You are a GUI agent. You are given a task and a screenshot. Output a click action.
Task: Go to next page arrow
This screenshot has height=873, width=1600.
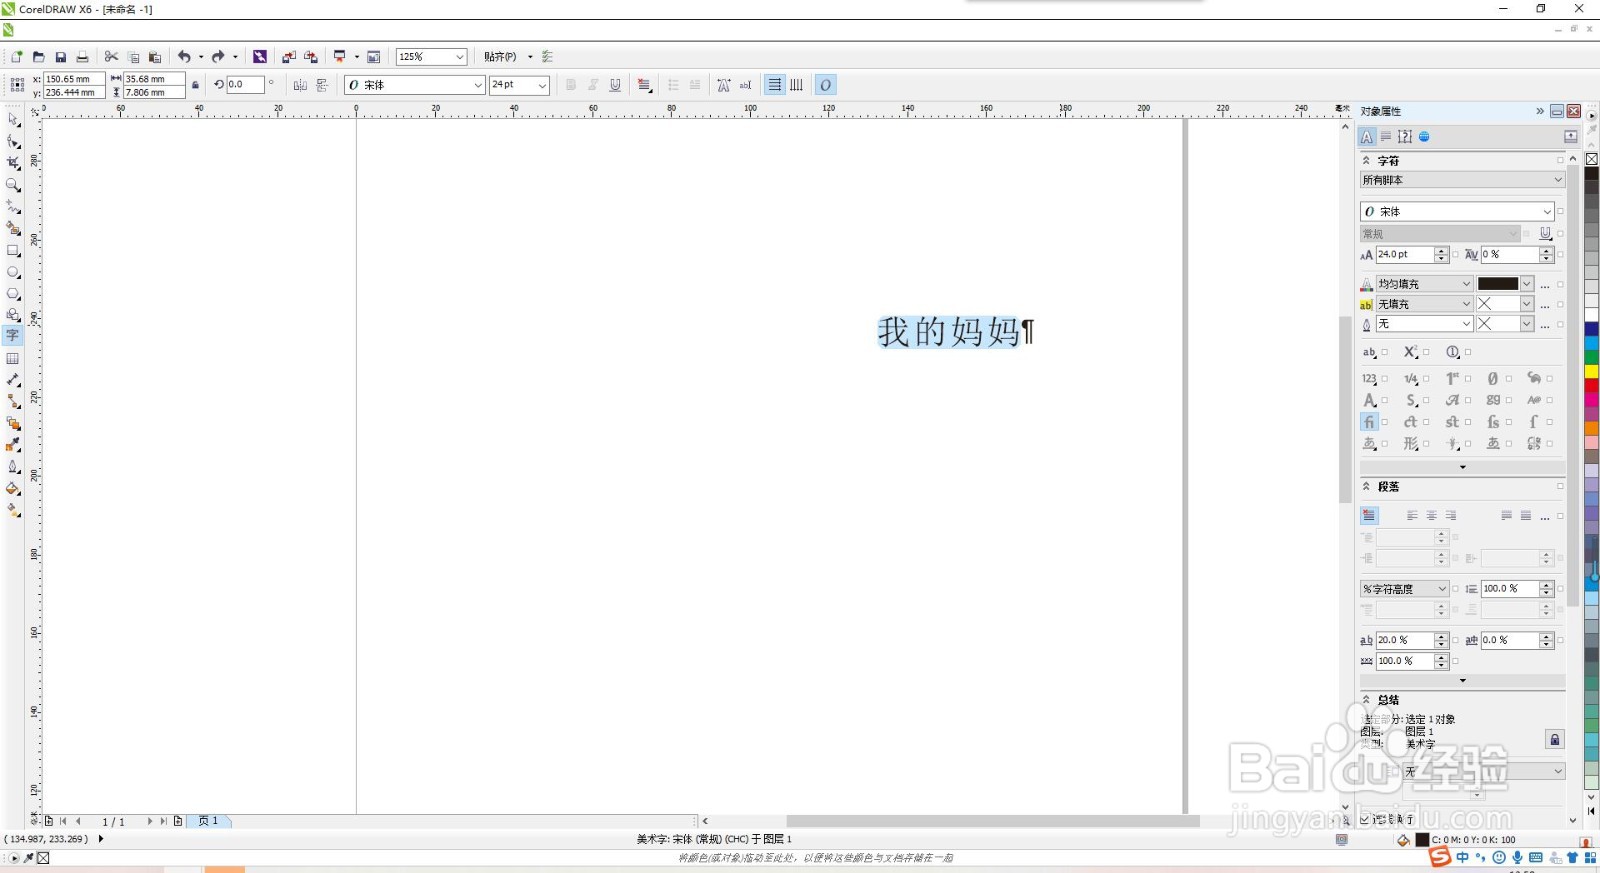[x=150, y=821]
